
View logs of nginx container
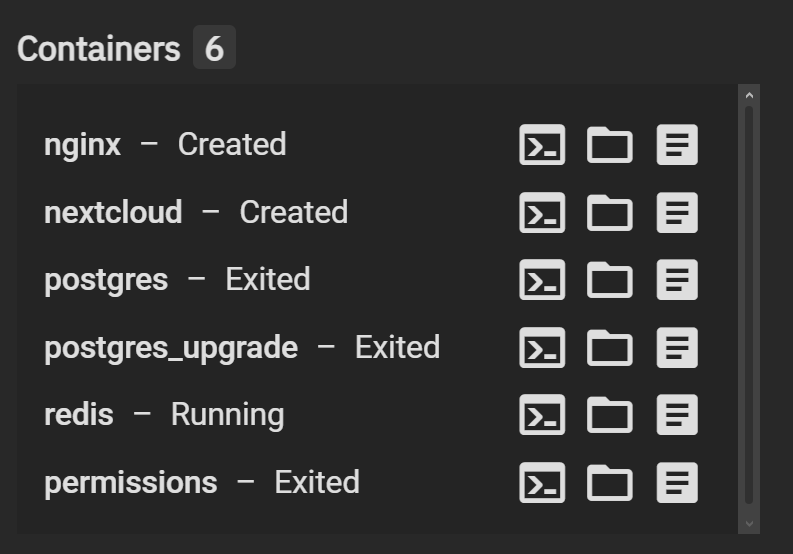677,145
